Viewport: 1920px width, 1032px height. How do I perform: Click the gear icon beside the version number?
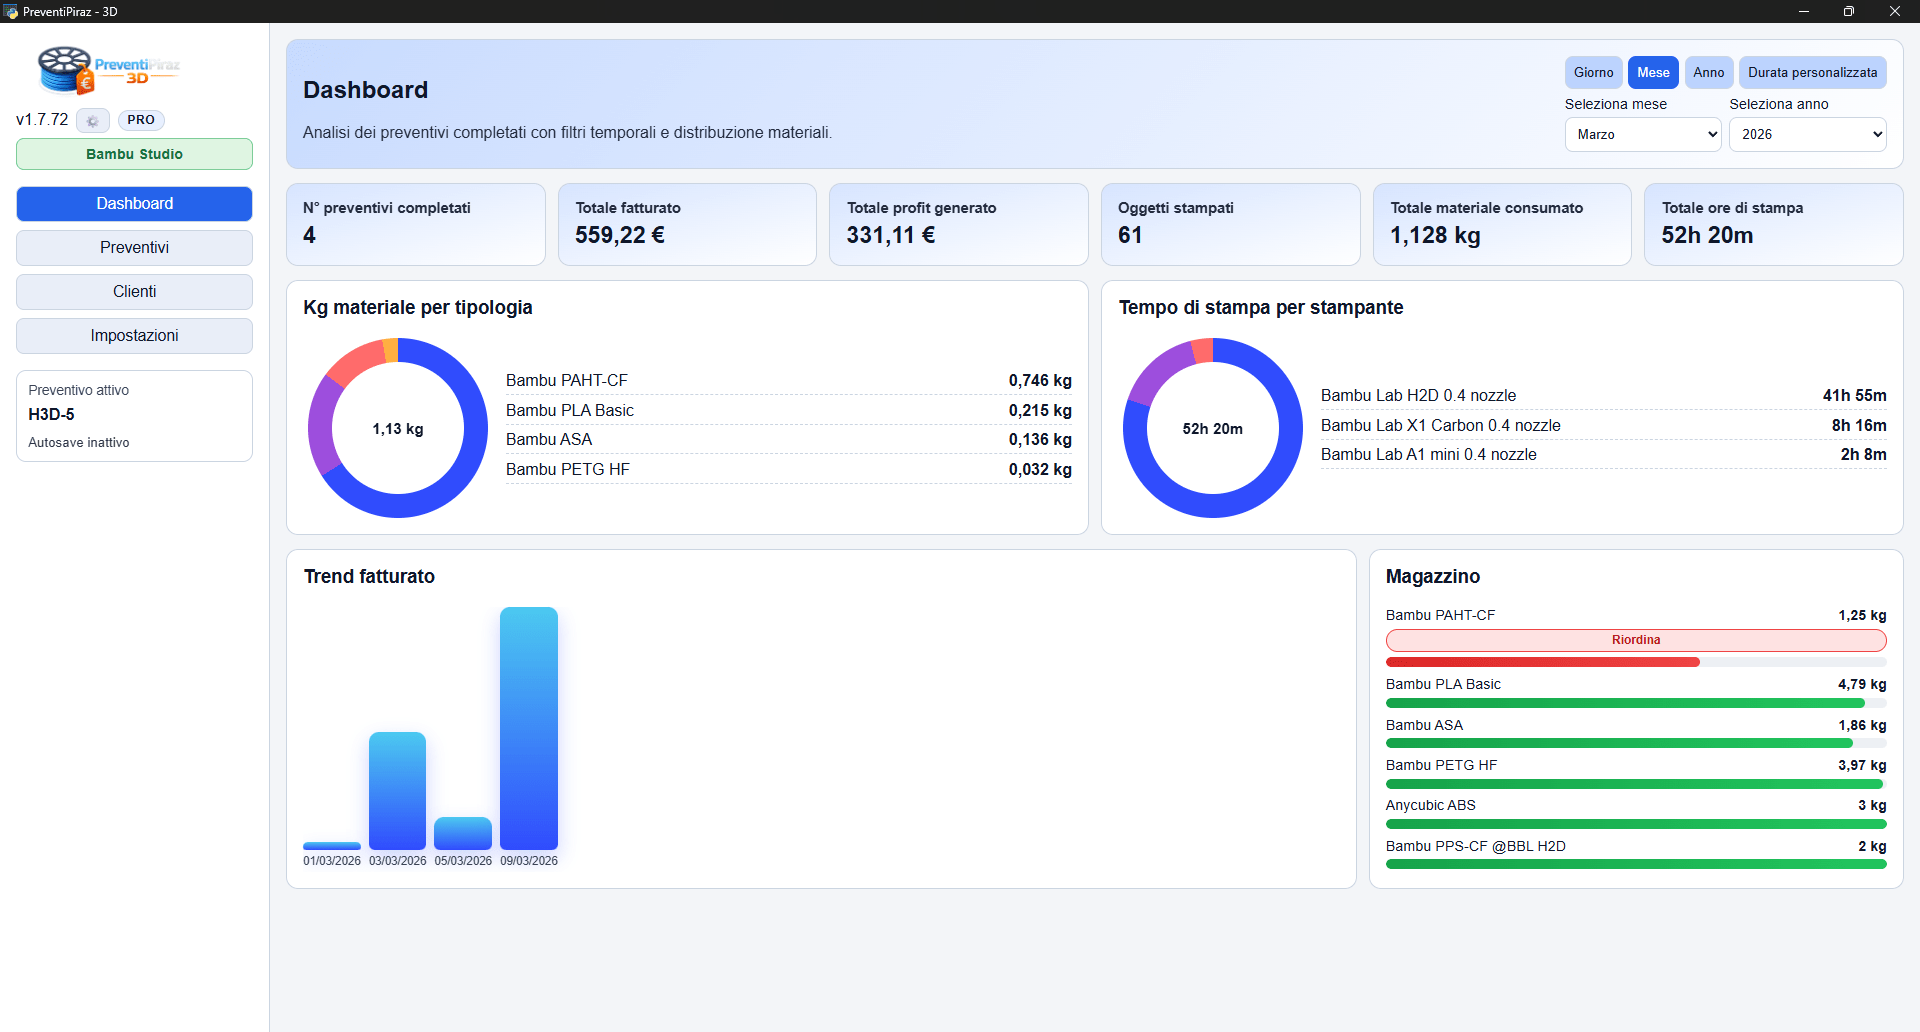92,121
